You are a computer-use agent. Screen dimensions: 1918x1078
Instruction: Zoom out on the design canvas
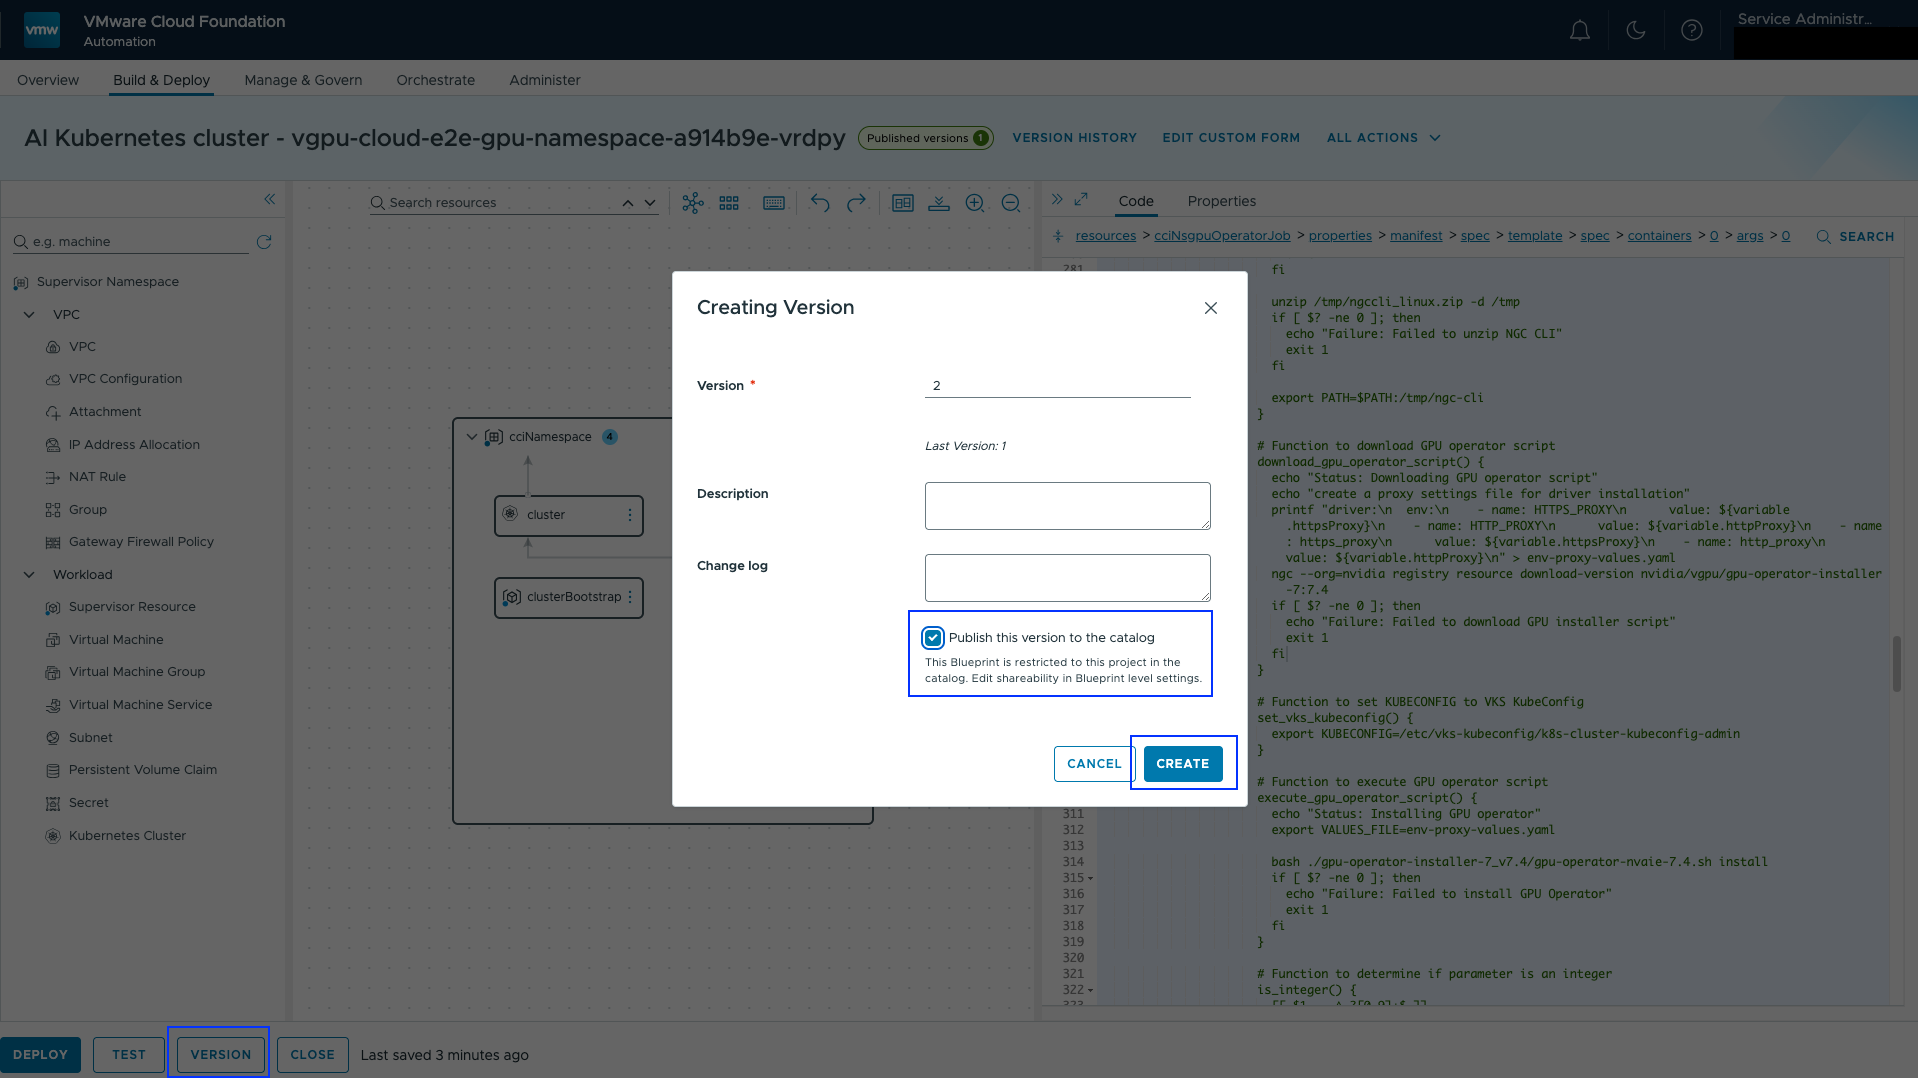1010,203
